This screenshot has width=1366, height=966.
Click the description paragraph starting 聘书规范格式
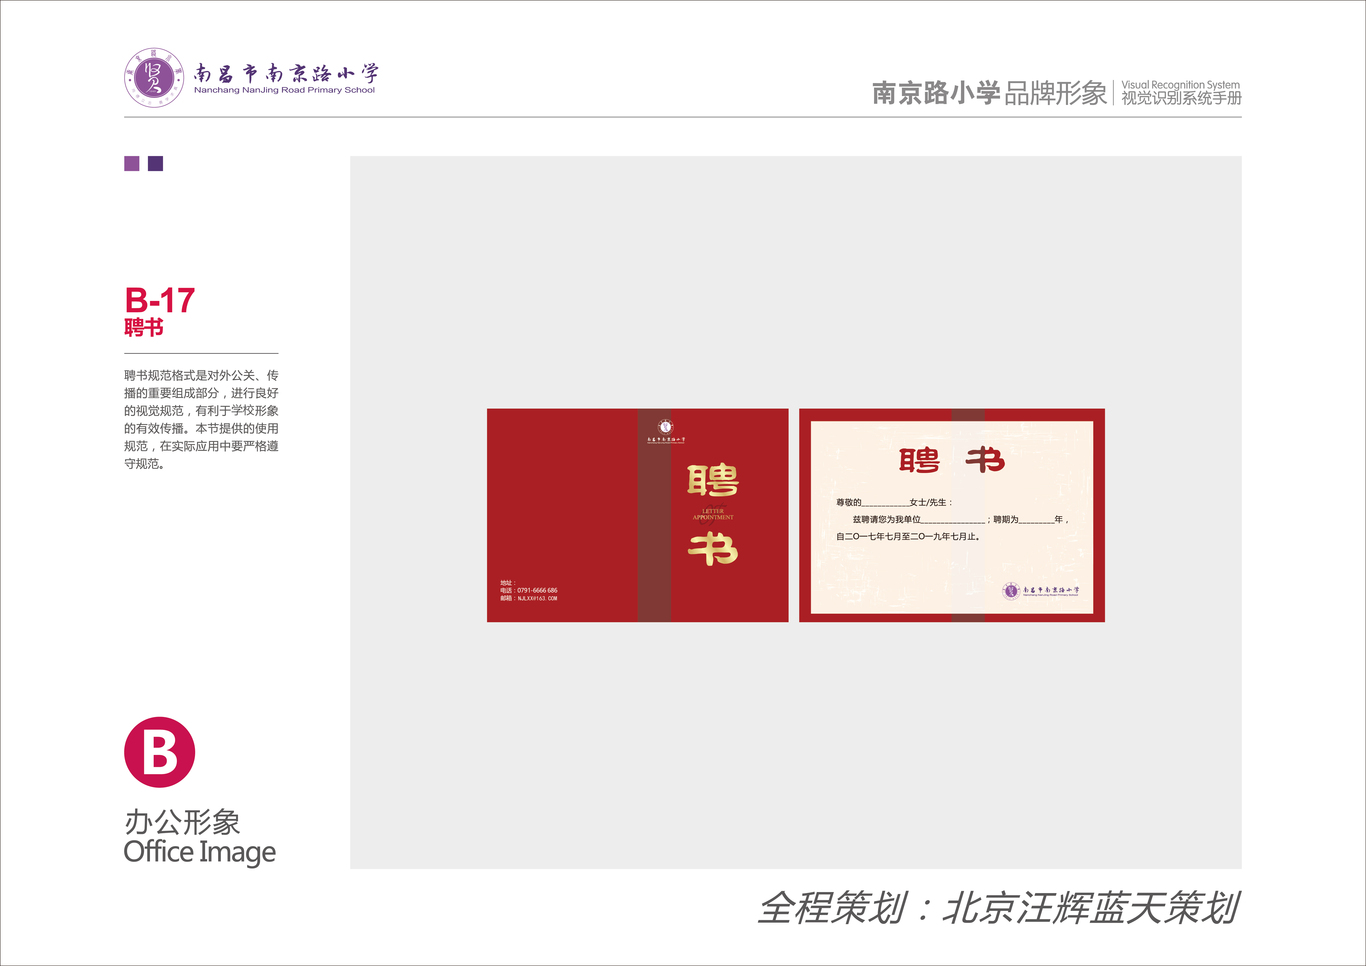pyautogui.click(x=201, y=419)
